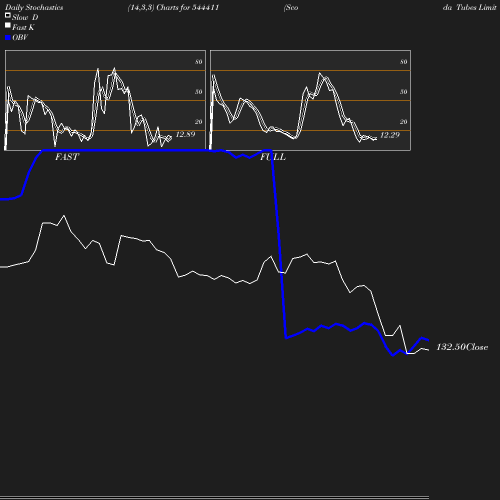Screen dimensions: 500x500
Task: Click the 'Fast K' legend label
Action: (23, 27)
